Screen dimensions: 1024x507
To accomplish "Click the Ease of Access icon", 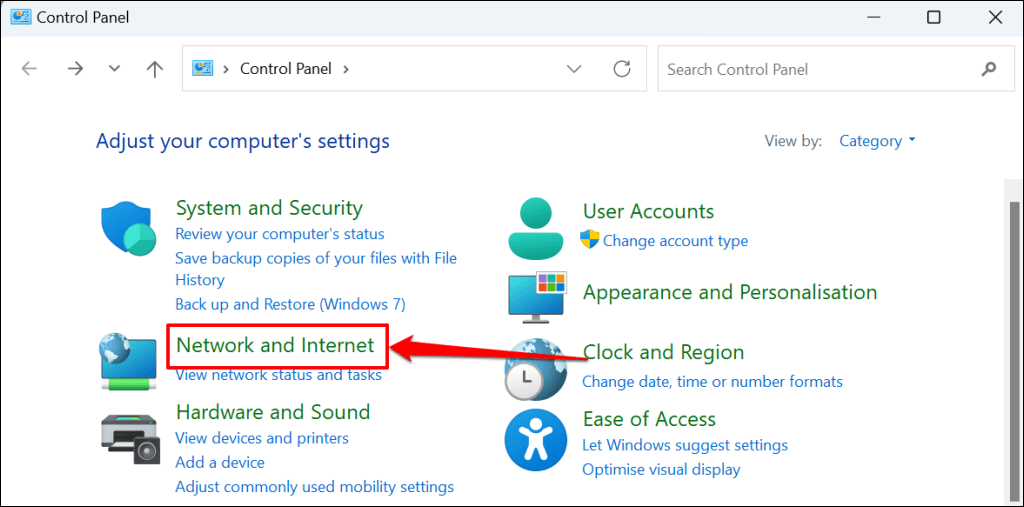I will pyautogui.click(x=536, y=440).
